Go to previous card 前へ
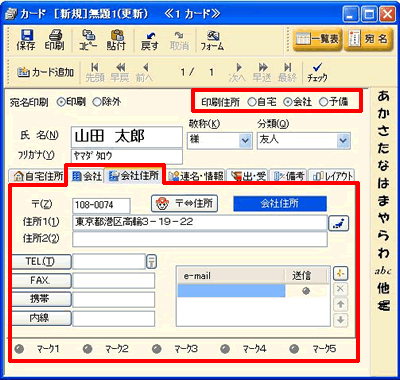The width and height of the screenshot is (400, 380). [144, 72]
